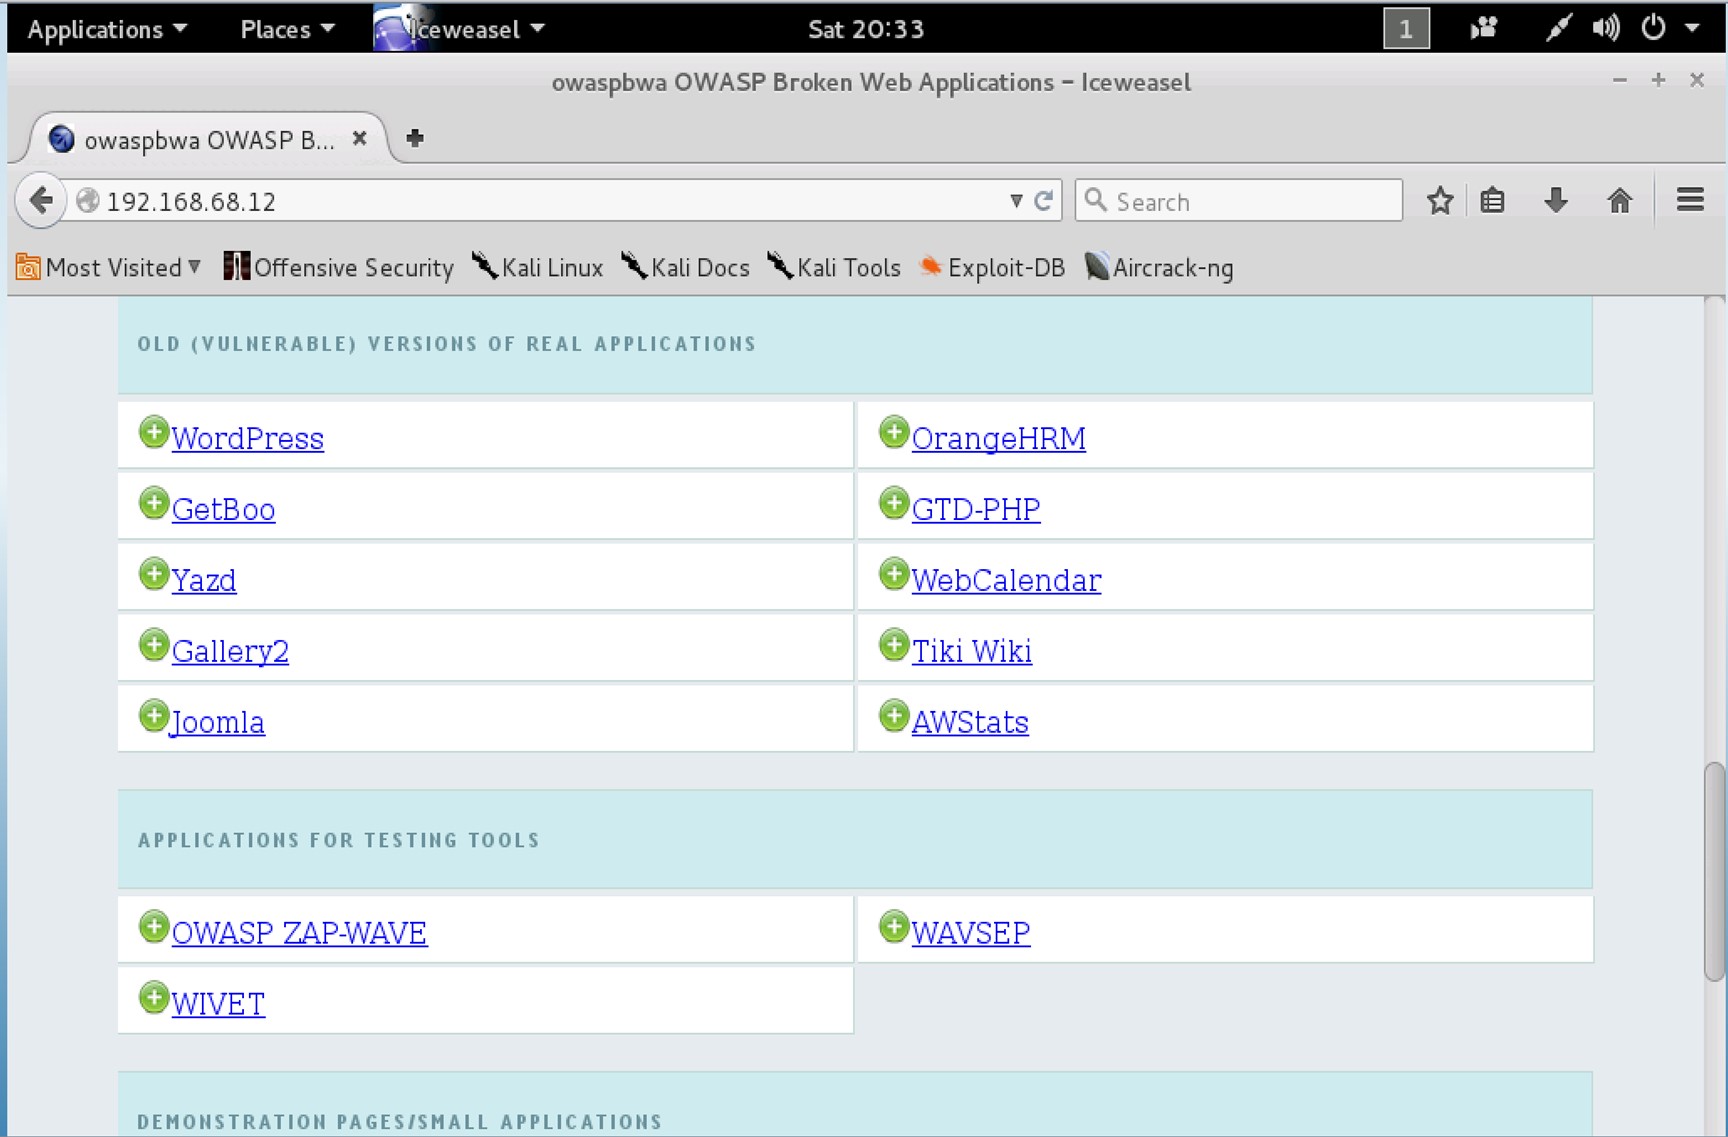
Task: Open new tab with plus icon
Action: (x=415, y=138)
